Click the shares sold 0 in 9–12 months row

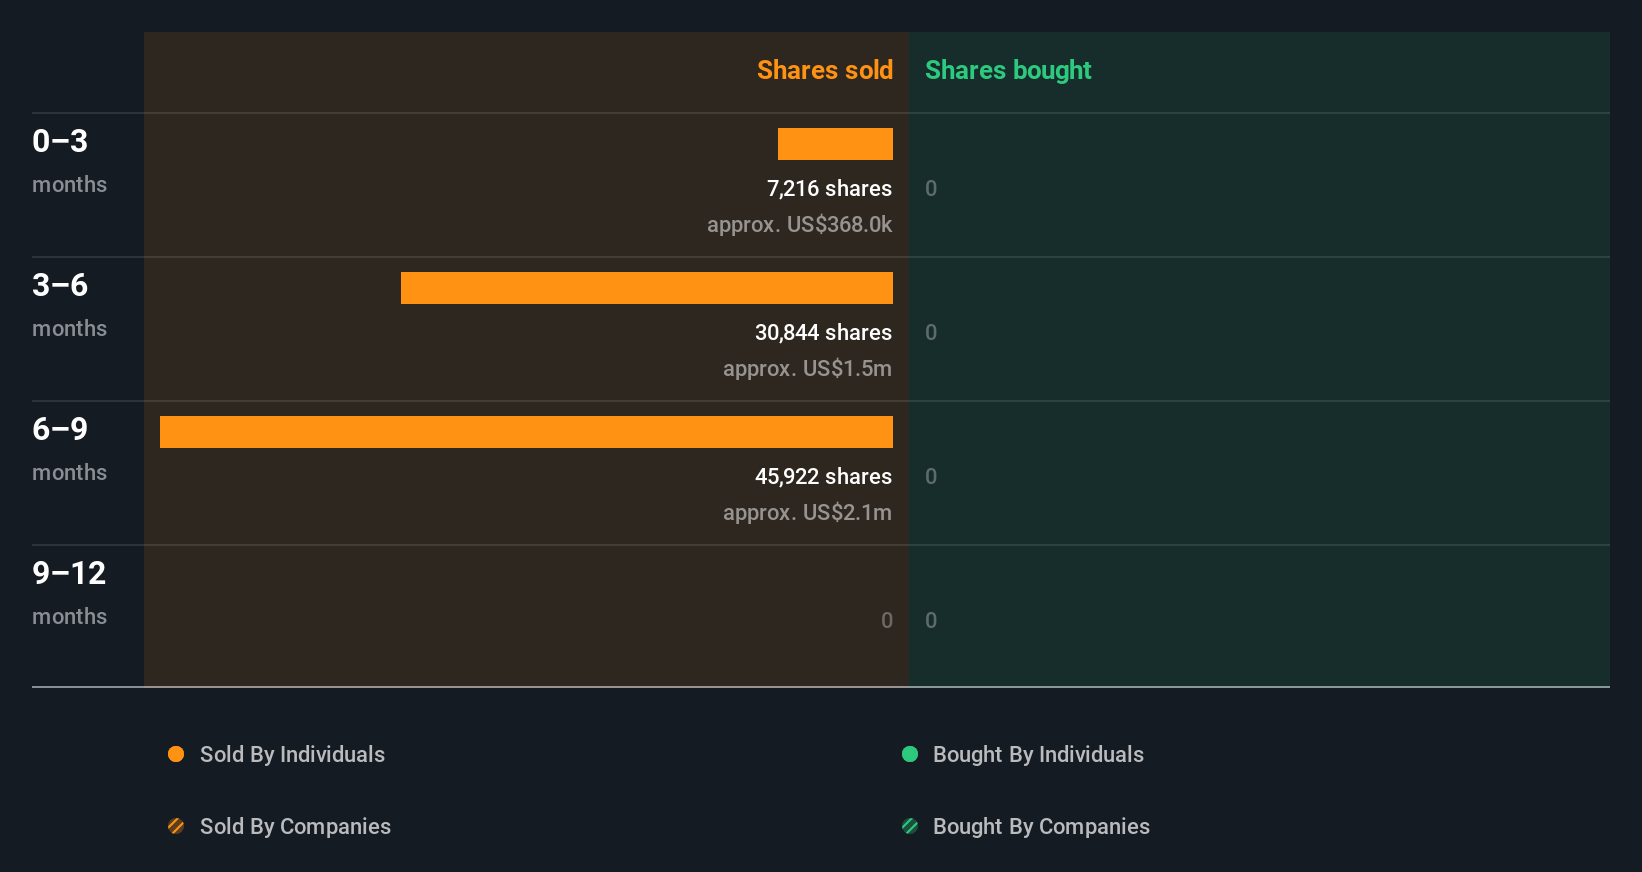[x=887, y=620]
